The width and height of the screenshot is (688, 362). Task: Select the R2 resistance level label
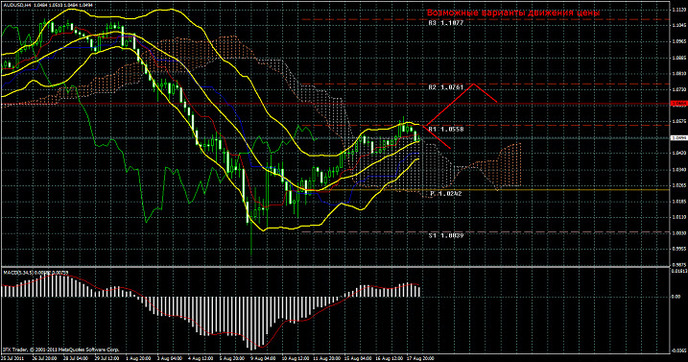point(446,88)
